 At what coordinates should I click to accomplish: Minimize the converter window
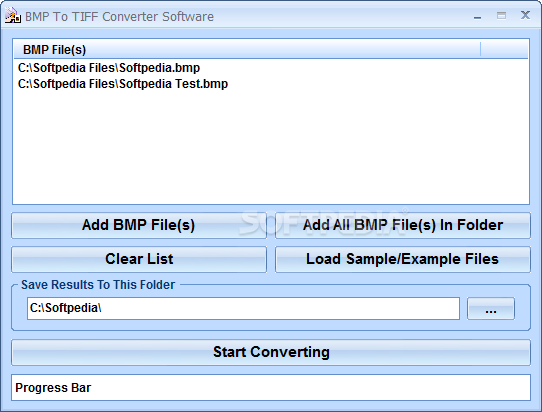pyautogui.click(x=478, y=16)
